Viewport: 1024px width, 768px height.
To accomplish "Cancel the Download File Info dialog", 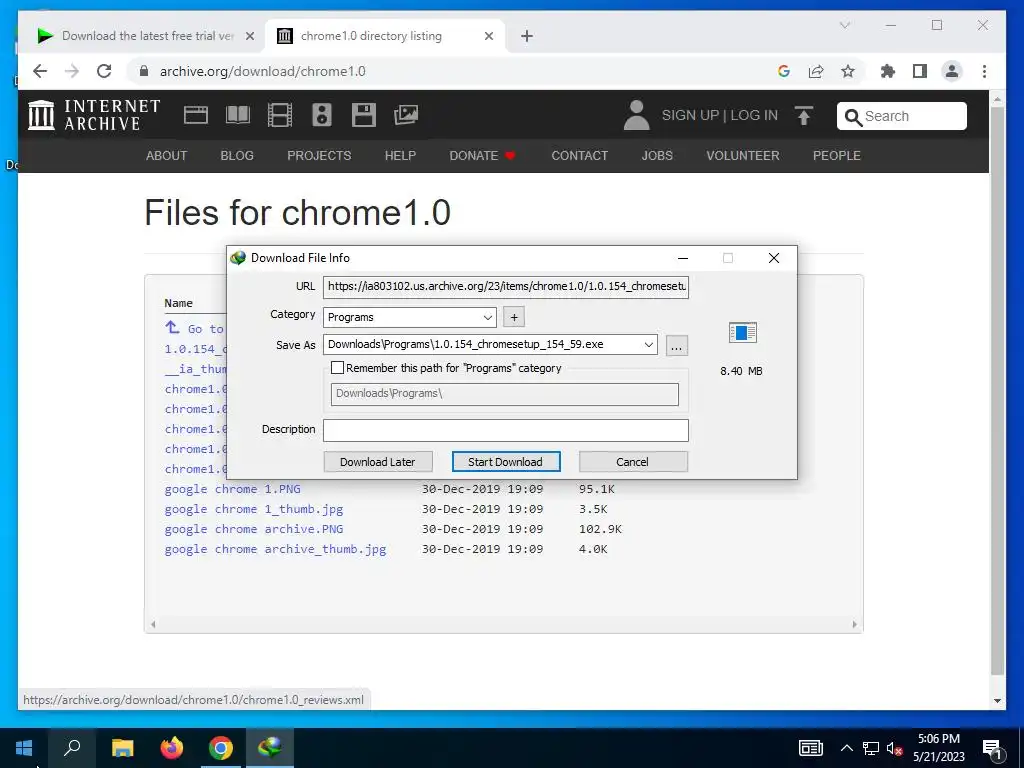I will [633, 462].
